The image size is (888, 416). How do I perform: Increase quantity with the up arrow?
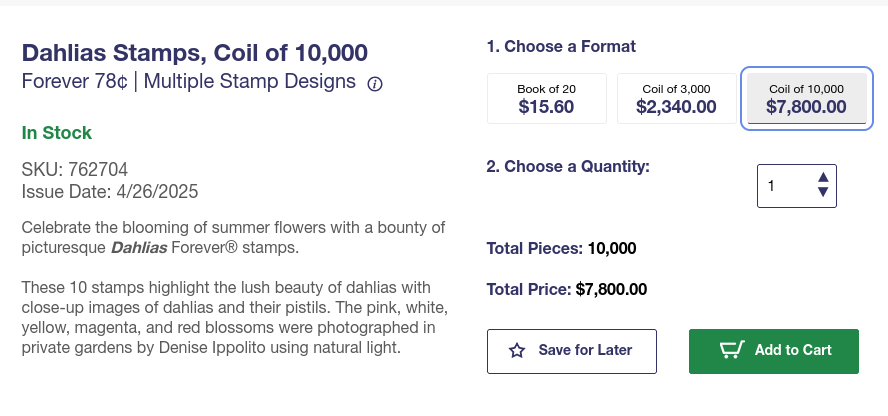pos(823,178)
